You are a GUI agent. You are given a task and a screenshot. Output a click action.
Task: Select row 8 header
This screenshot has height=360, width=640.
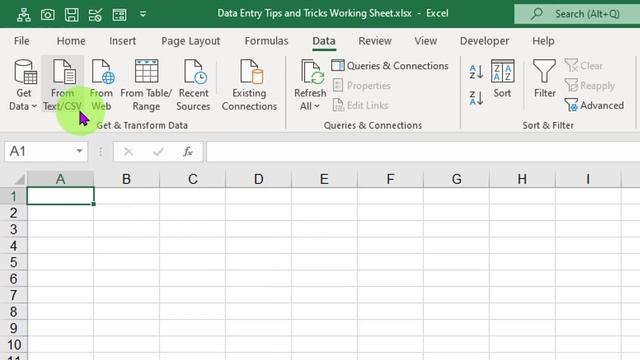[13, 312]
